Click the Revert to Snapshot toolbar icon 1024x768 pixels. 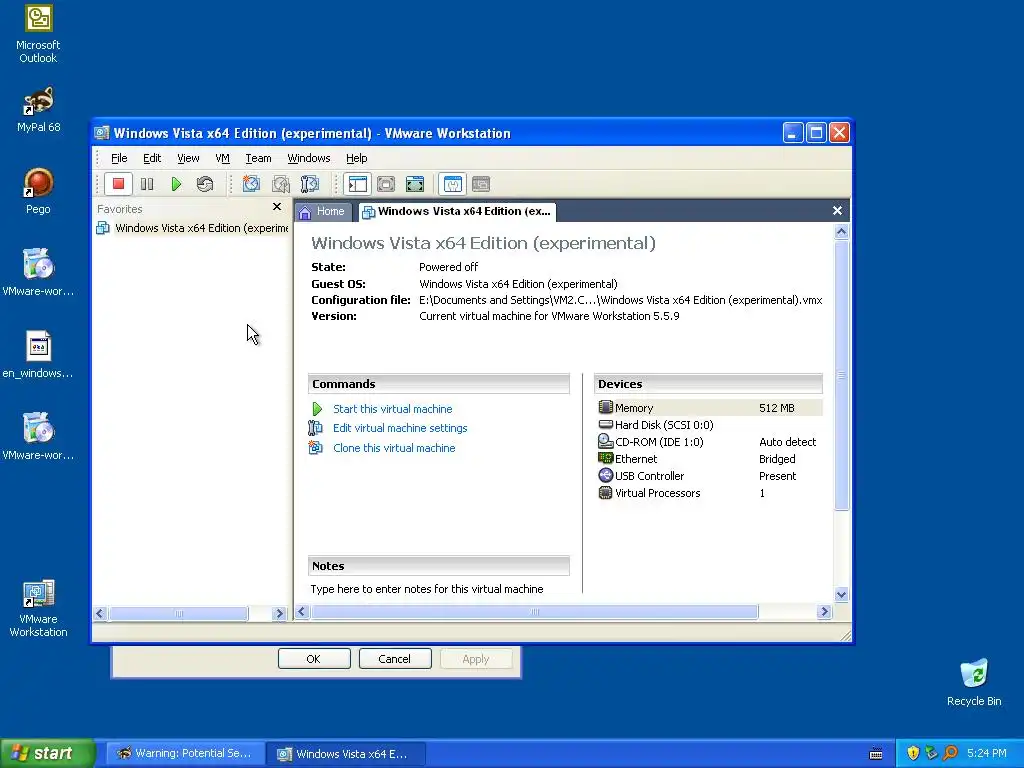pos(281,184)
